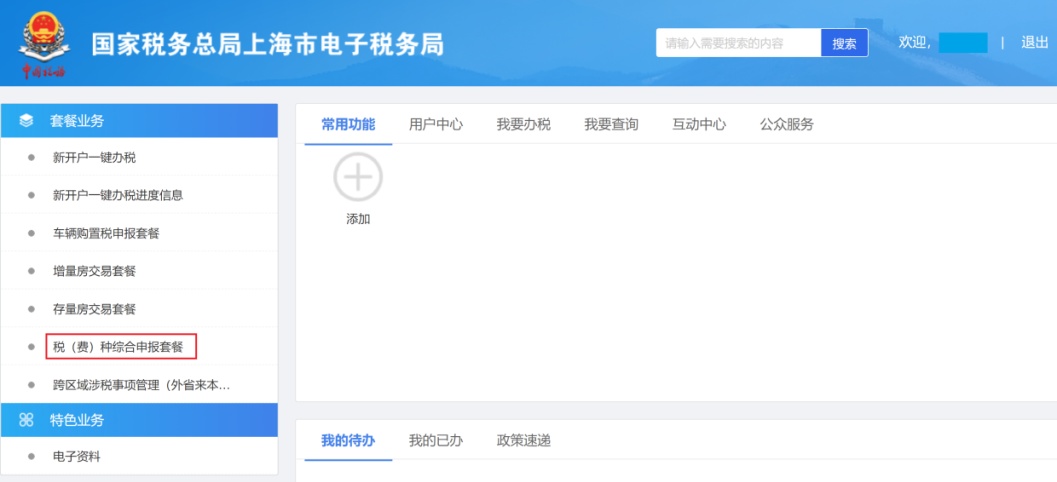
Task: Click 电子资料 under 特色业务
Action: pos(77,457)
